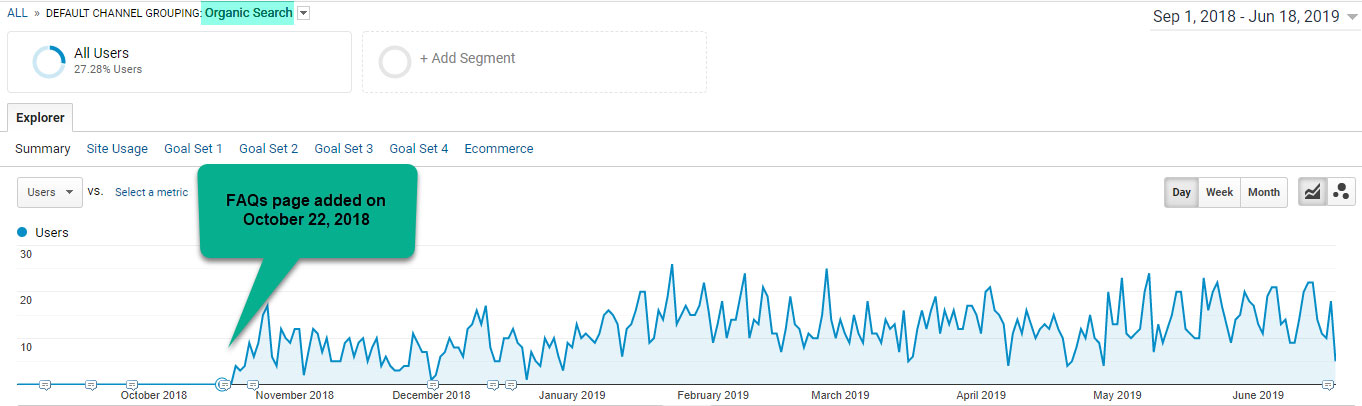
Task: Click the March 2019 axis label
Action: click(x=840, y=395)
